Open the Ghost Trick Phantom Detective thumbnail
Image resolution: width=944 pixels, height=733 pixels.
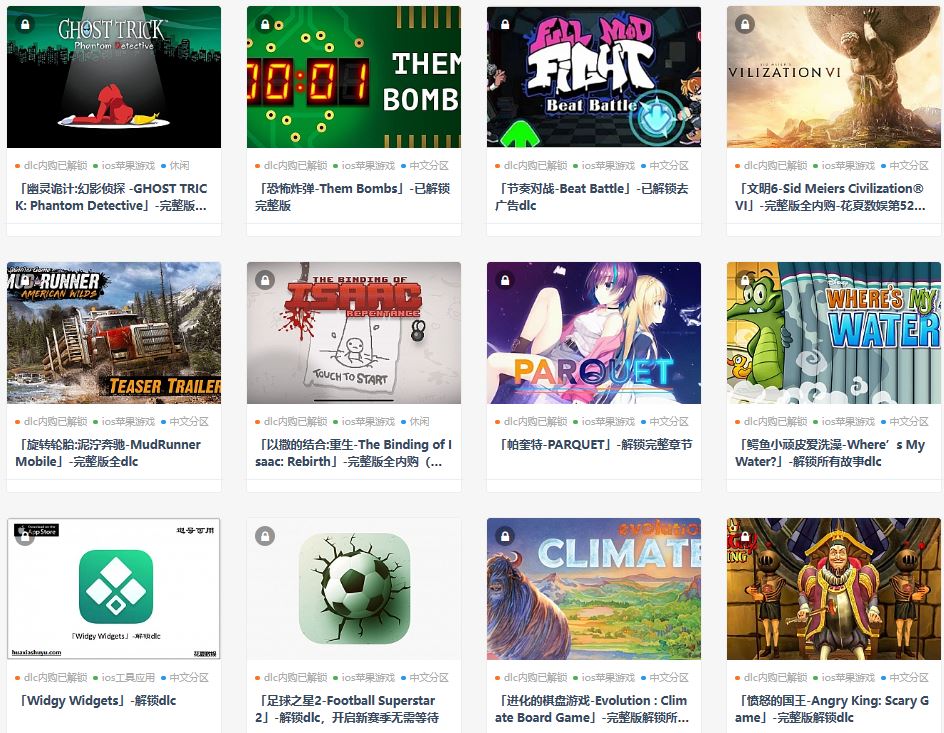click(114, 77)
